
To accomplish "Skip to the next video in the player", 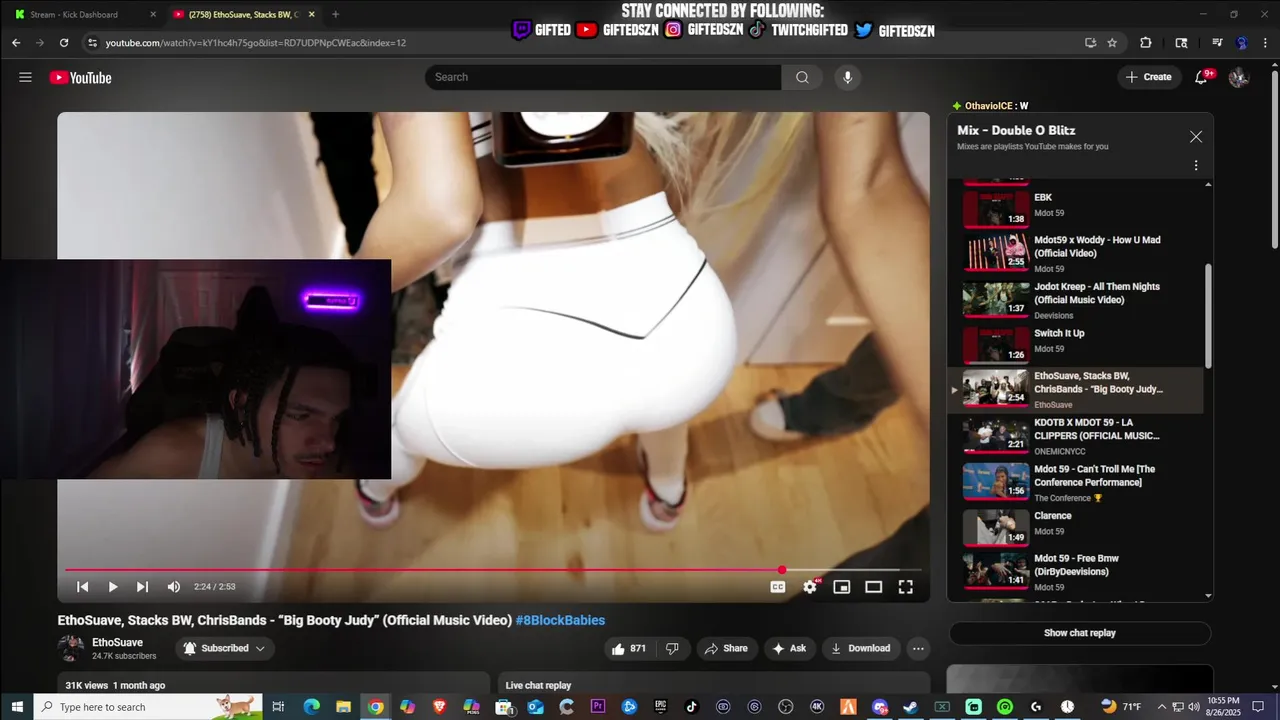I will click(142, 587).
